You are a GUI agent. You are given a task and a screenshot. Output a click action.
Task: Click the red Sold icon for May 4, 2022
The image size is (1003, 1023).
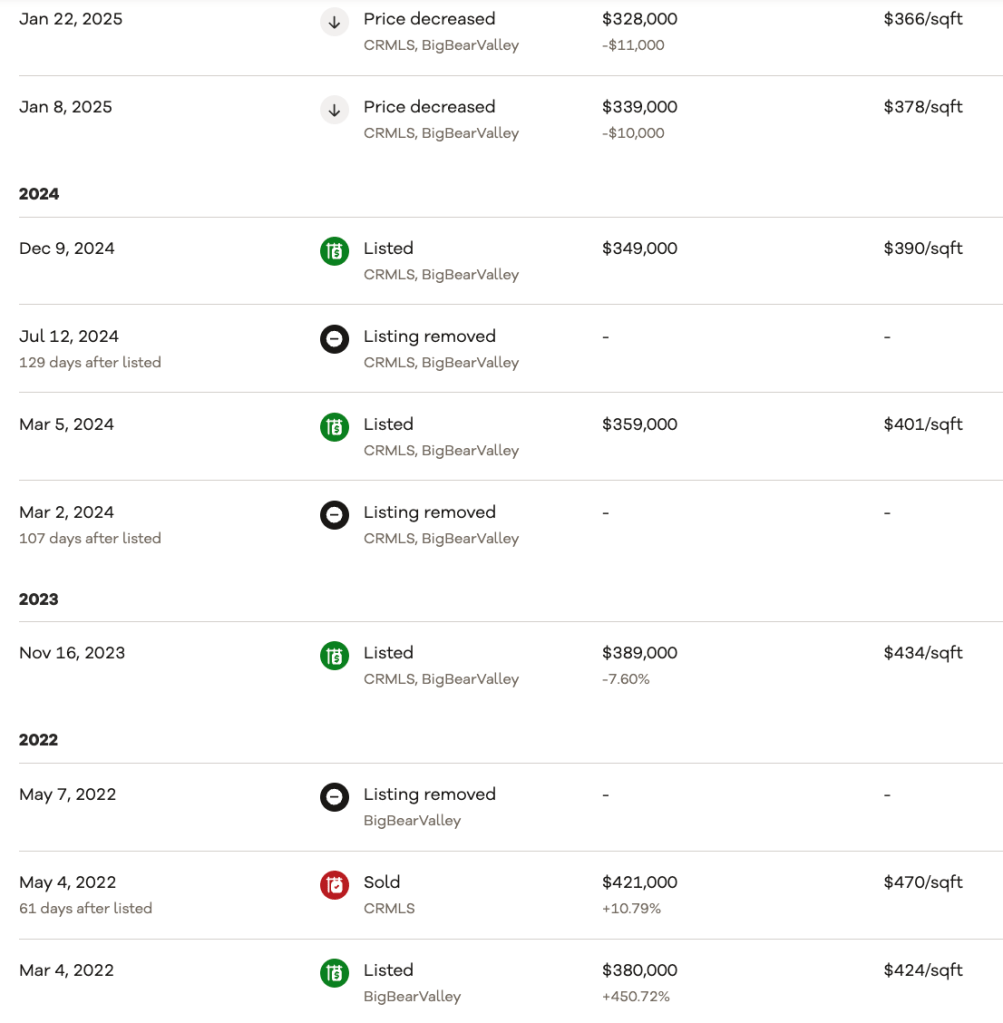[334, 885]
